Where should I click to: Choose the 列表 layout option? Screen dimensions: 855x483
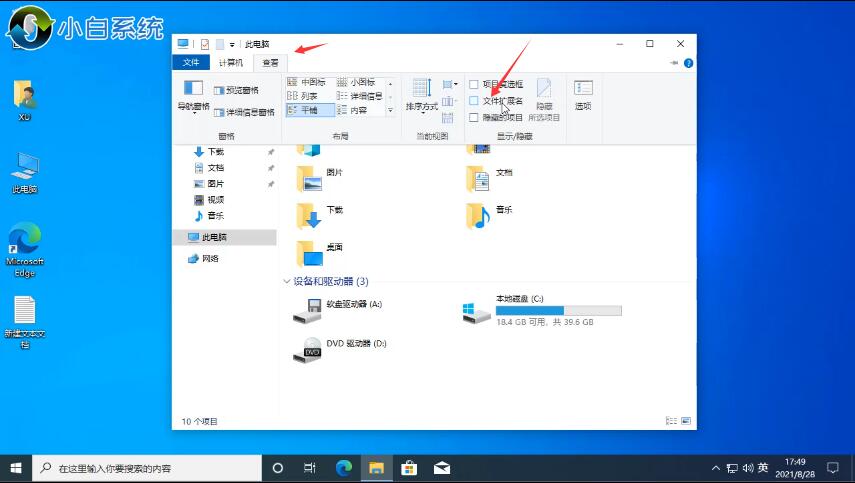click(x=303, y=96)
